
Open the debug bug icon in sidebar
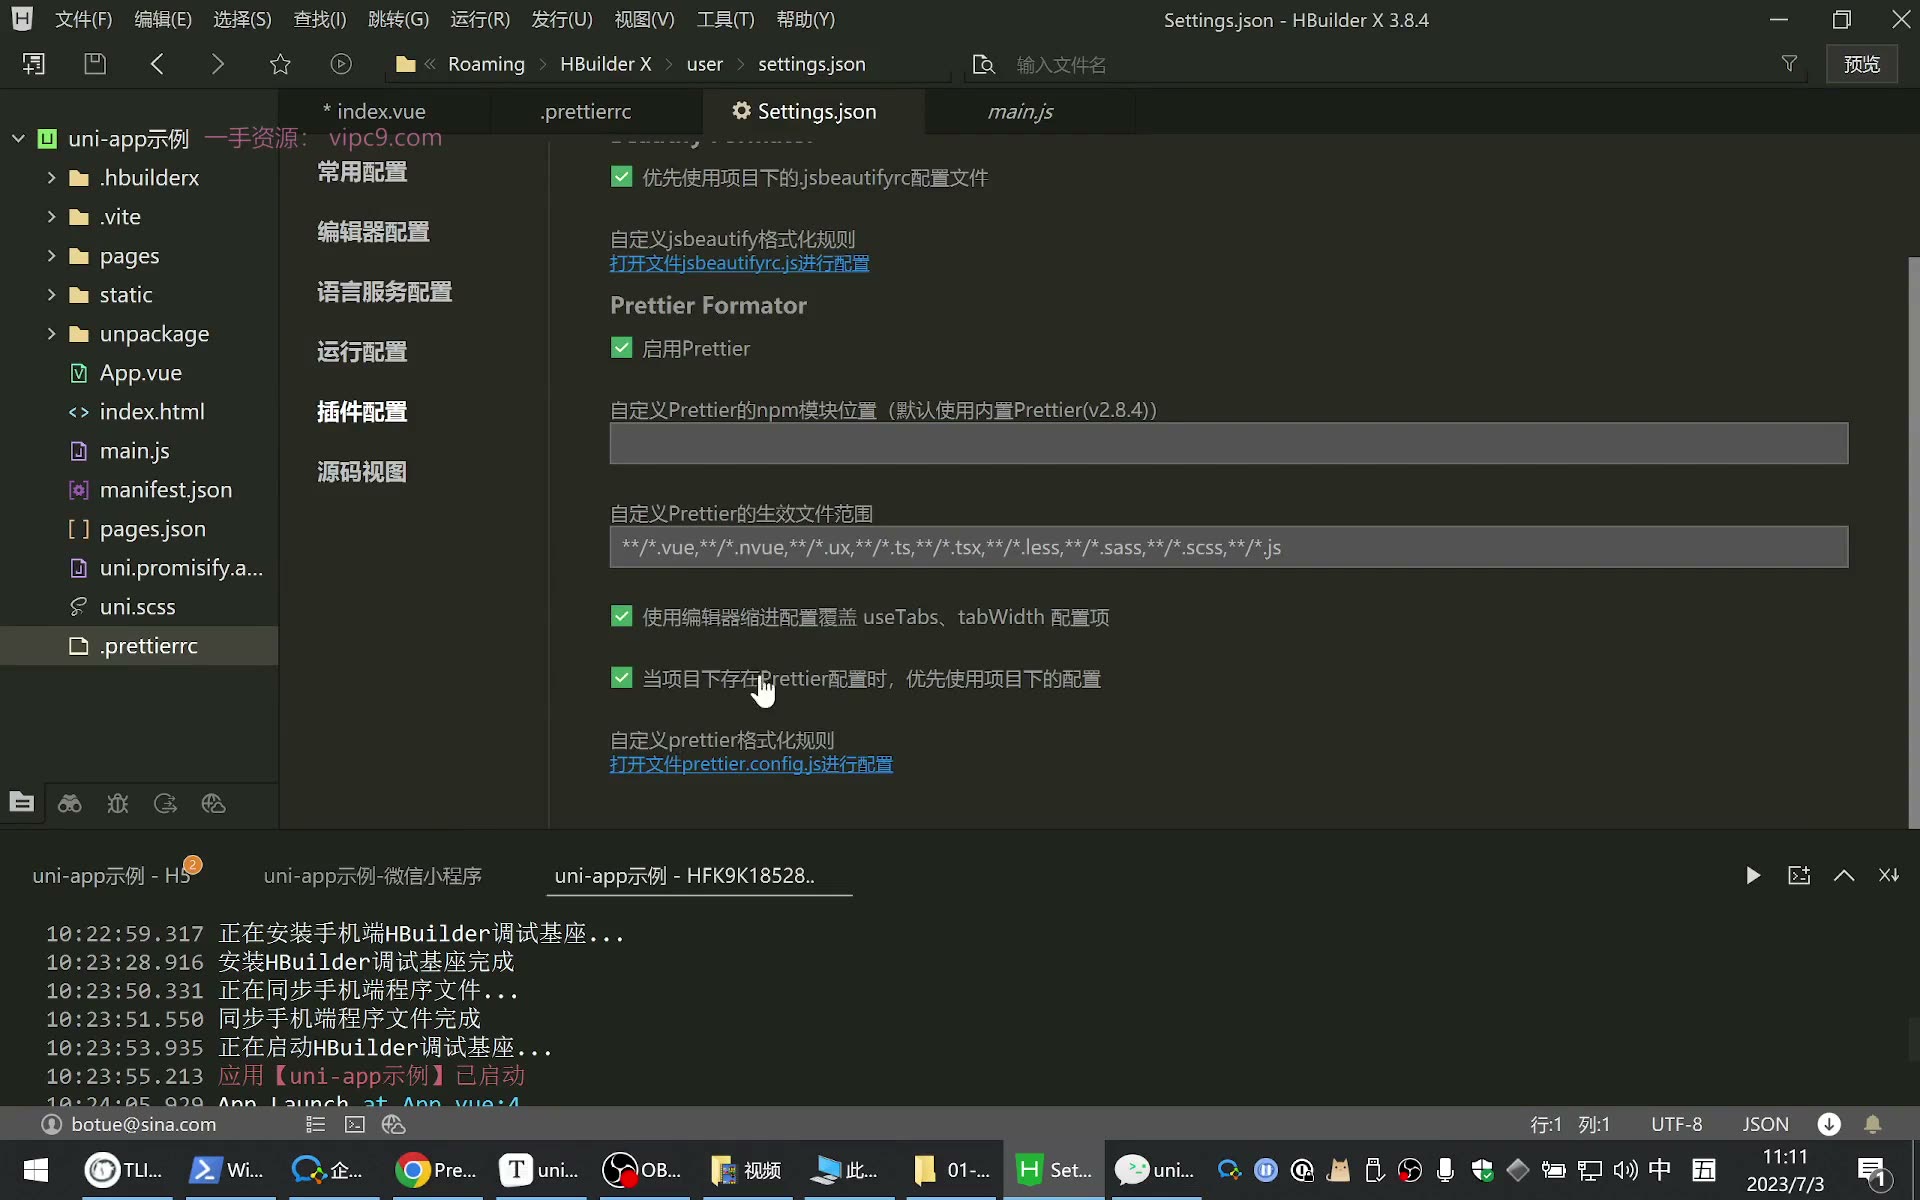pos(118,803)
